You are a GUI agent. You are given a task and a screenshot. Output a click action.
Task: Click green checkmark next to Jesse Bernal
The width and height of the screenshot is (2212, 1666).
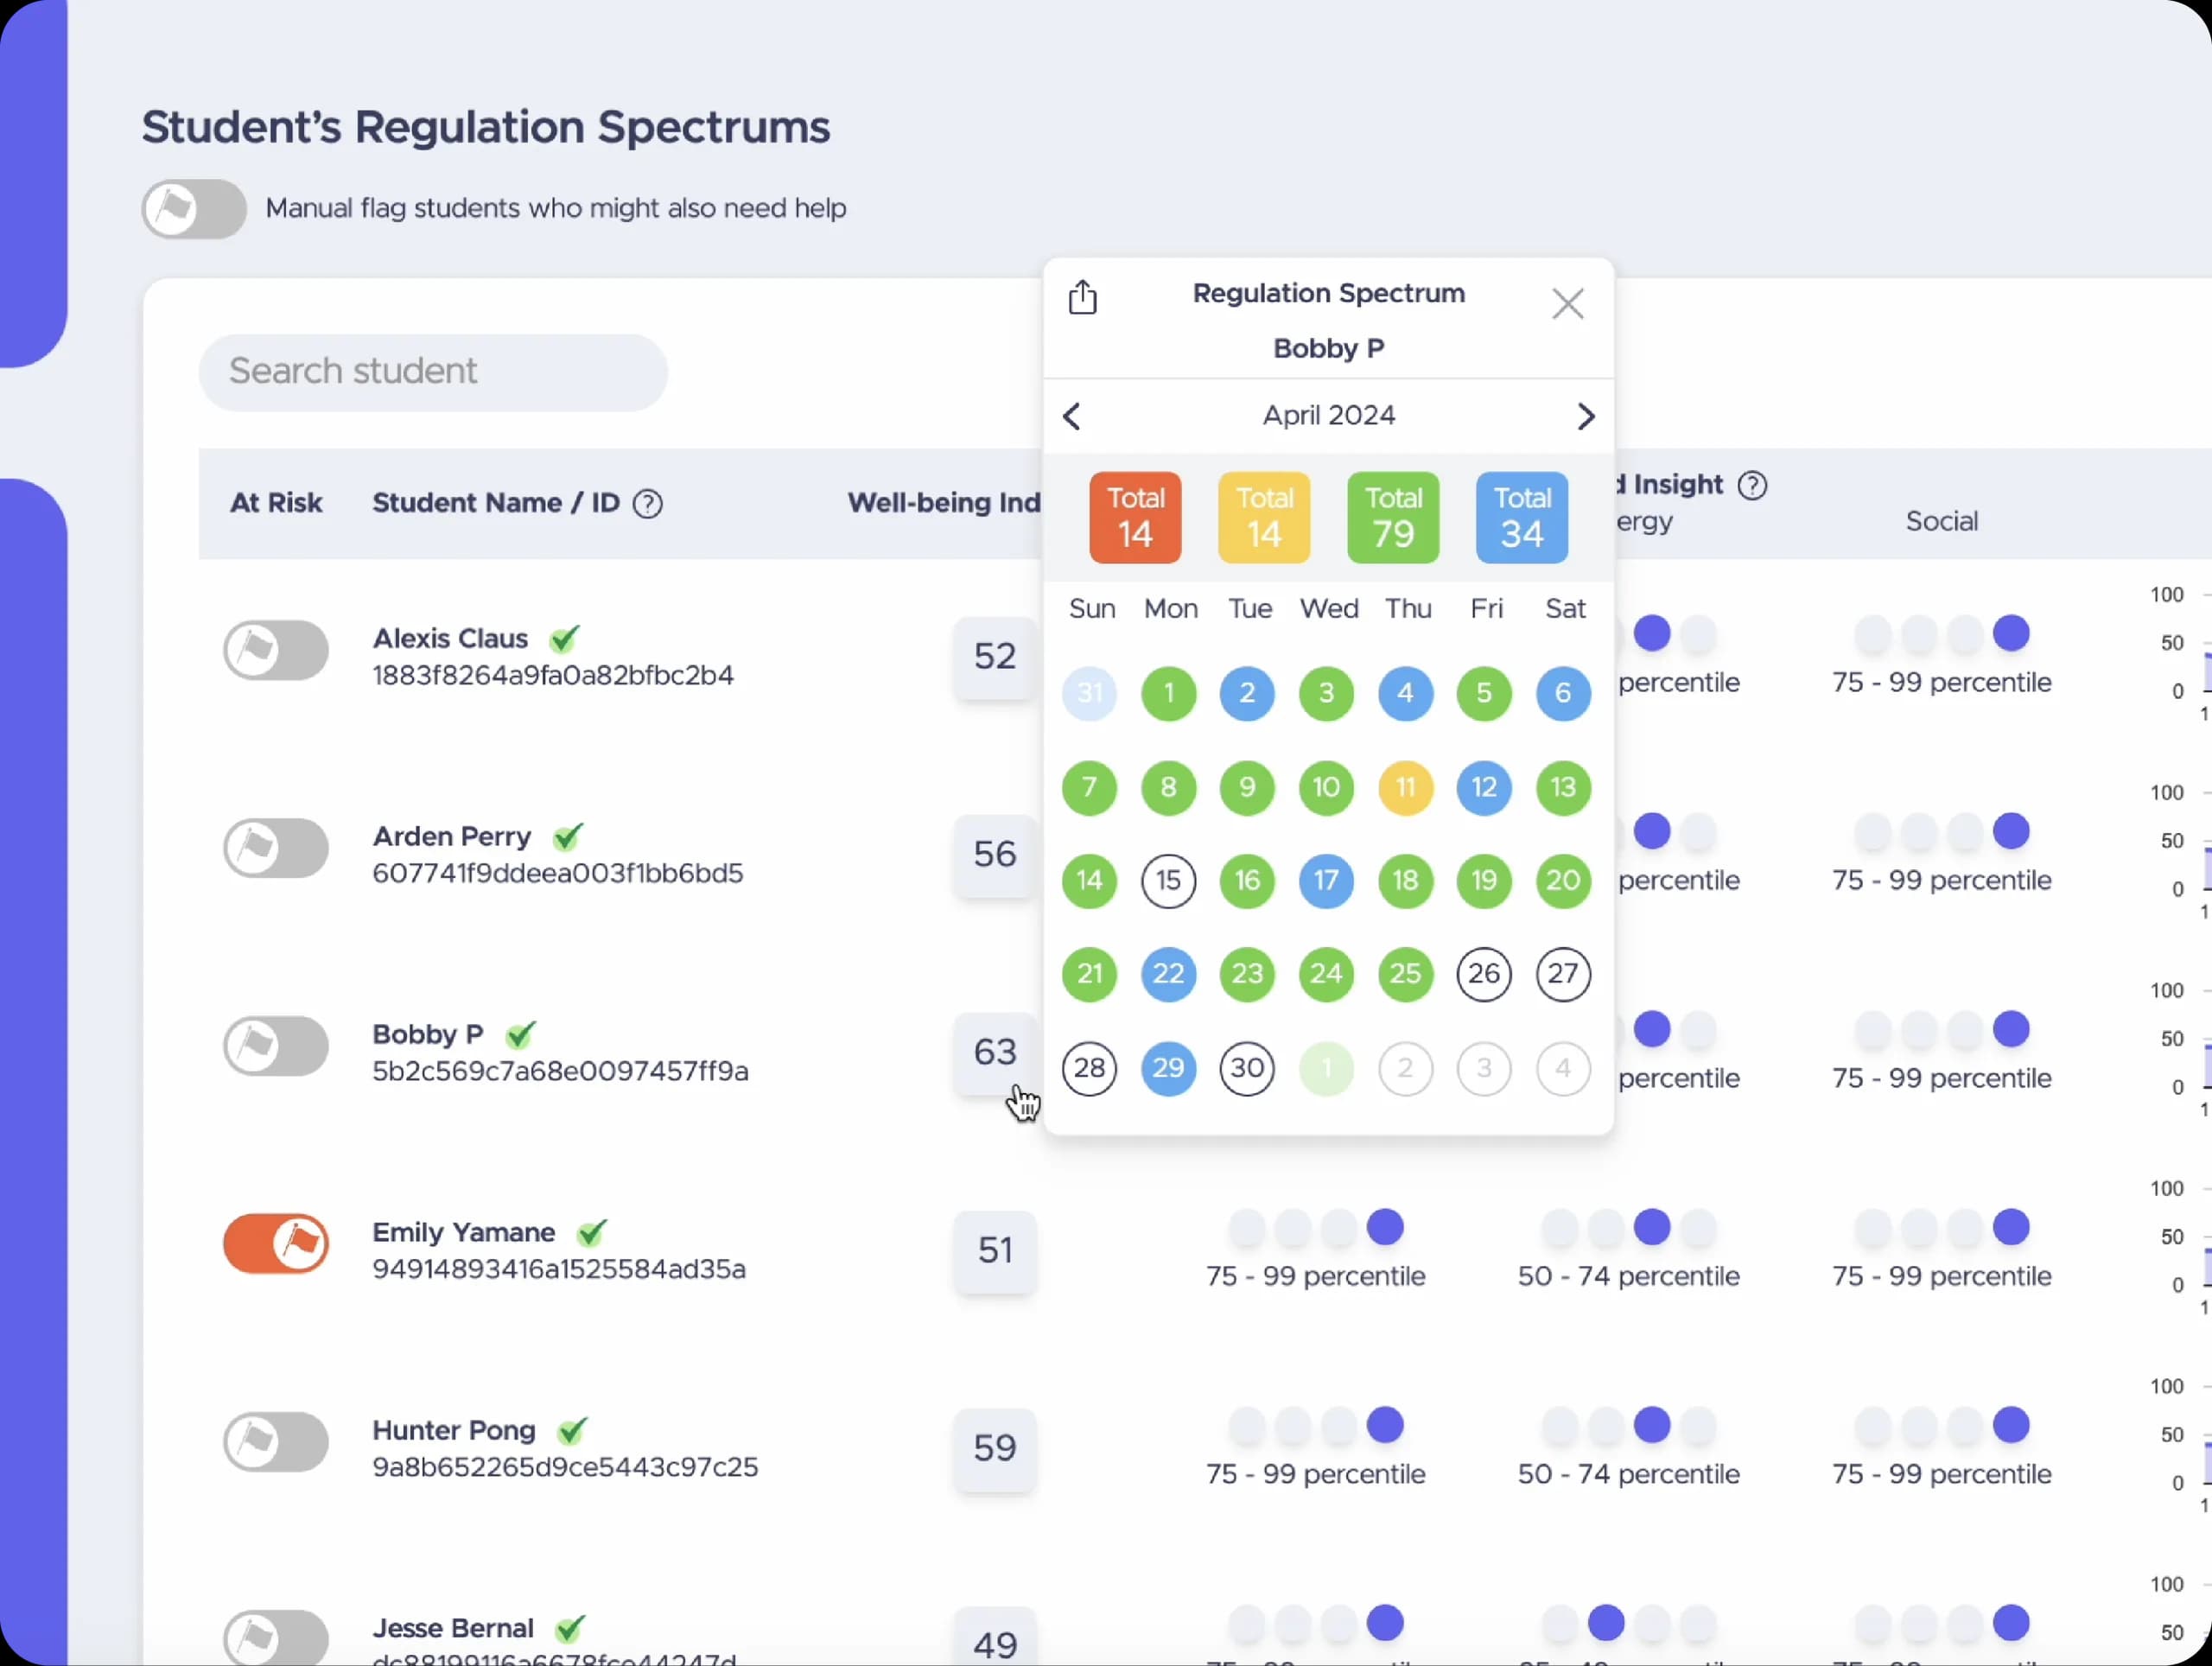[x=570, y=1628]
